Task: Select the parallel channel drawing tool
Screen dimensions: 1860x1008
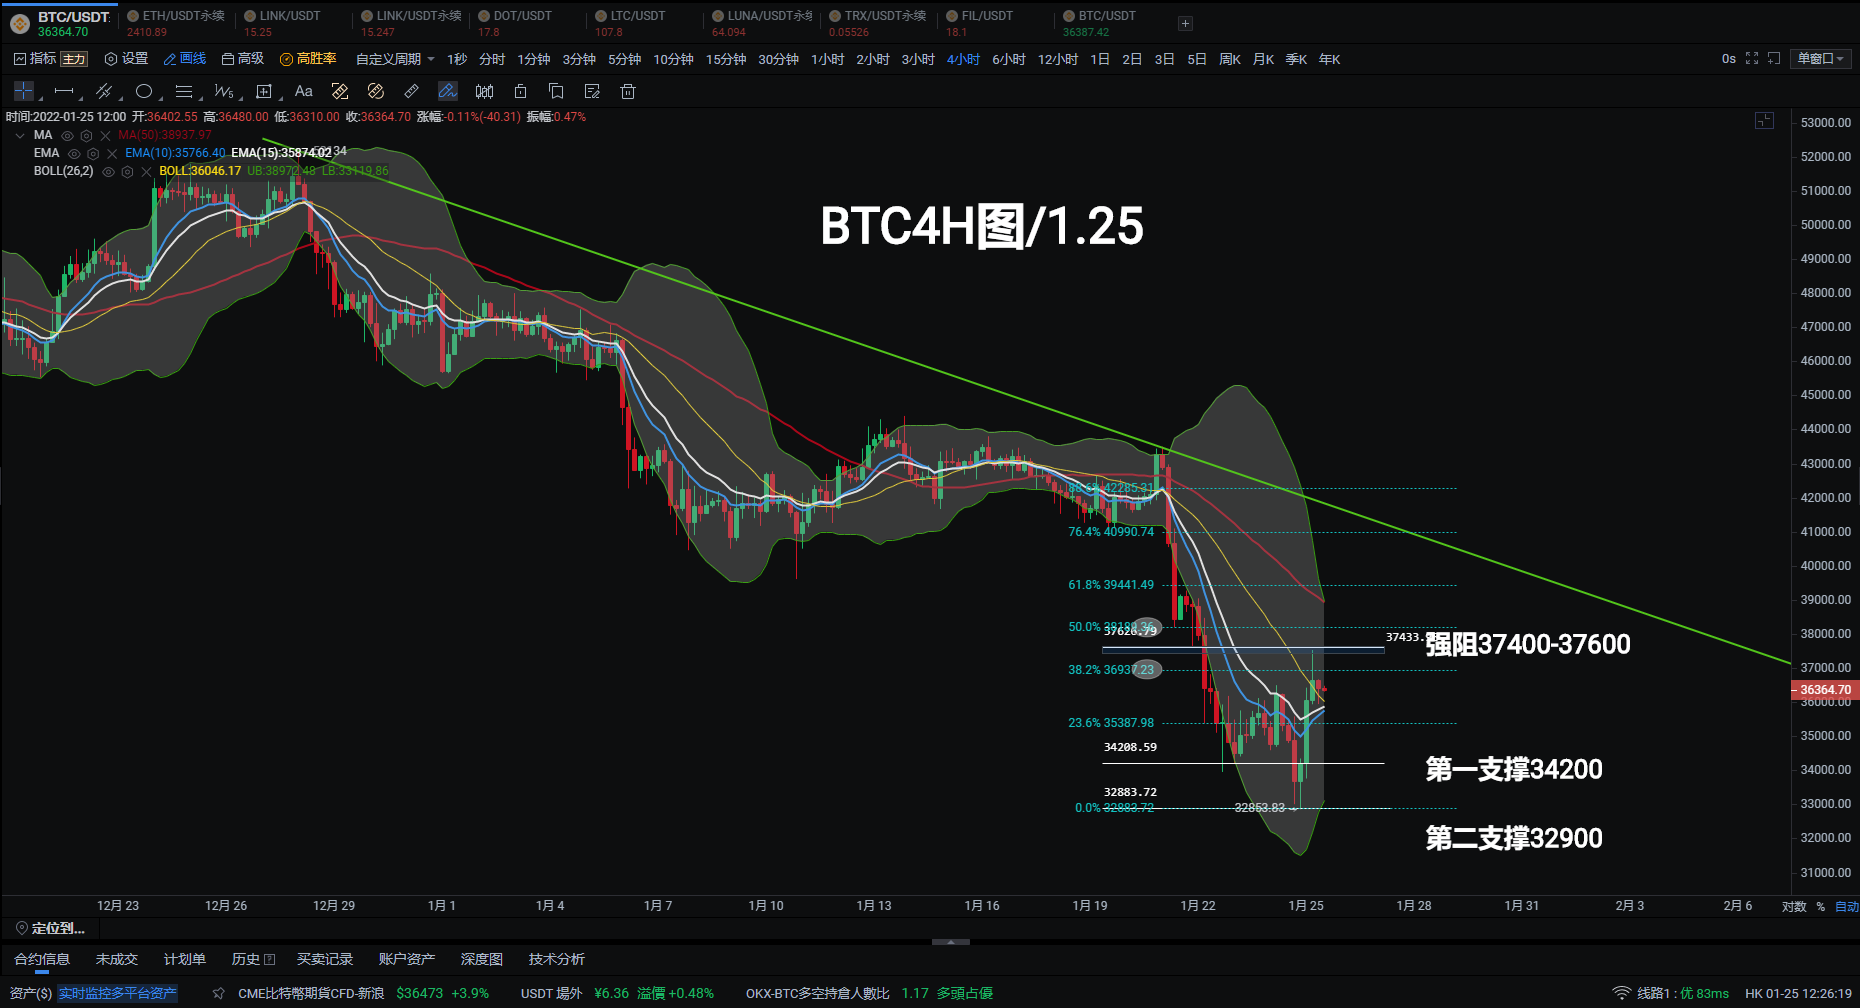Action: coord(103,91)
